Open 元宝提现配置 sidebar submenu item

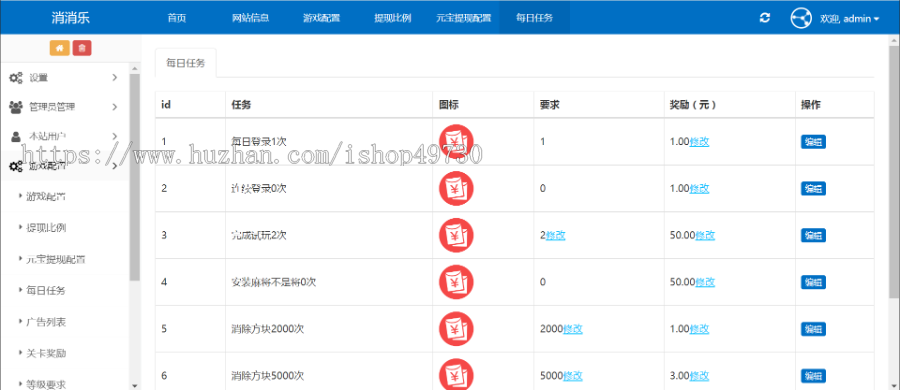[x=56, y=259]
